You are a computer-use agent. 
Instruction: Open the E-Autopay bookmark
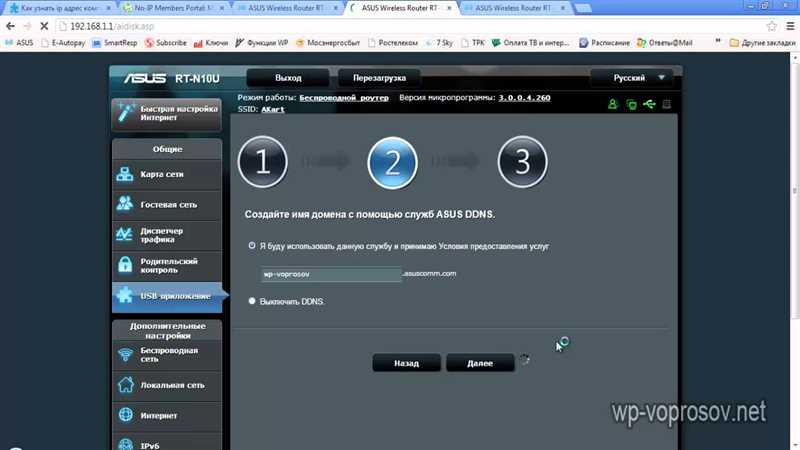pos(63,43)
